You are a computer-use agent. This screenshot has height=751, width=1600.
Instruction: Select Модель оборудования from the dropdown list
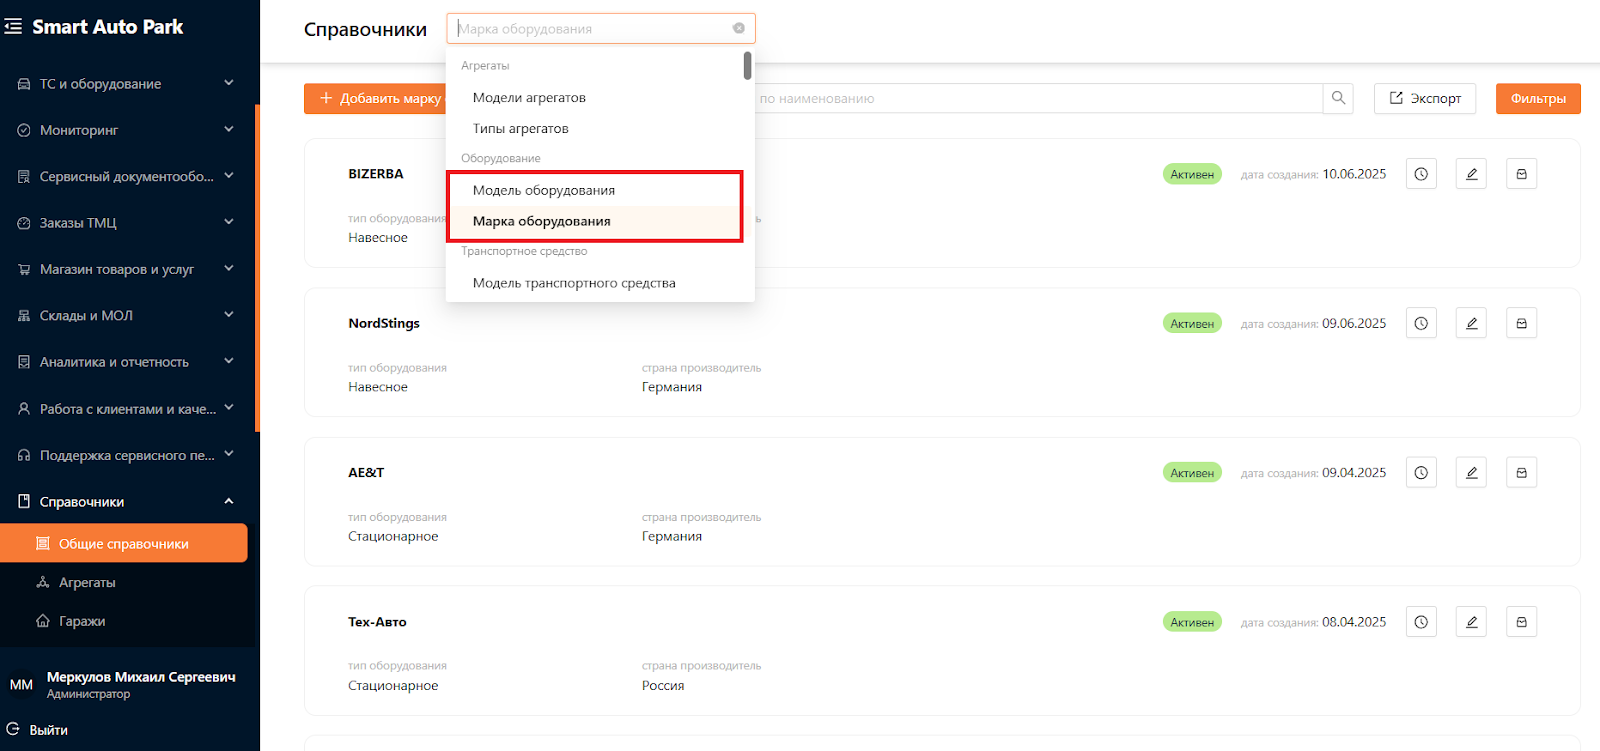coord(544,190)
